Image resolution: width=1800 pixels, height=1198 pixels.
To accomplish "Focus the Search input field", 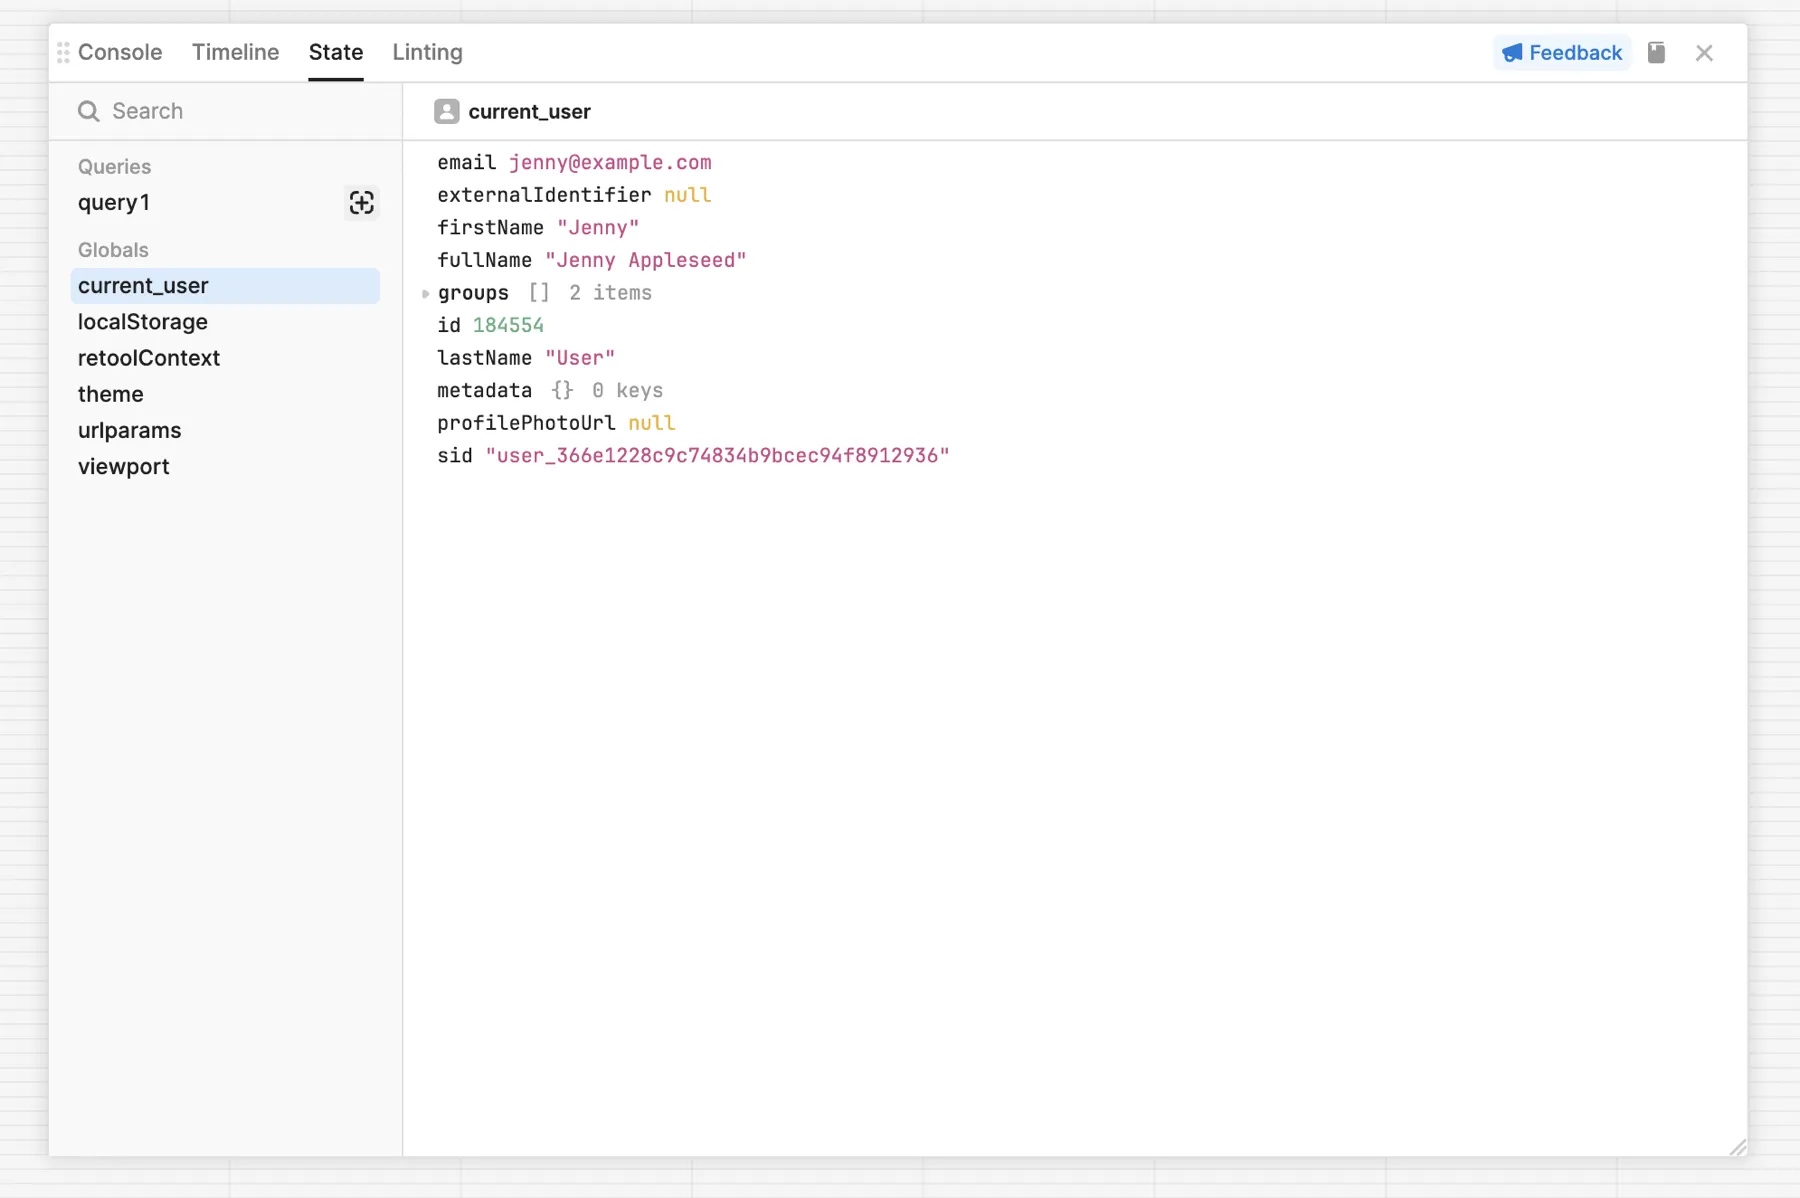I will click(225, 111).
